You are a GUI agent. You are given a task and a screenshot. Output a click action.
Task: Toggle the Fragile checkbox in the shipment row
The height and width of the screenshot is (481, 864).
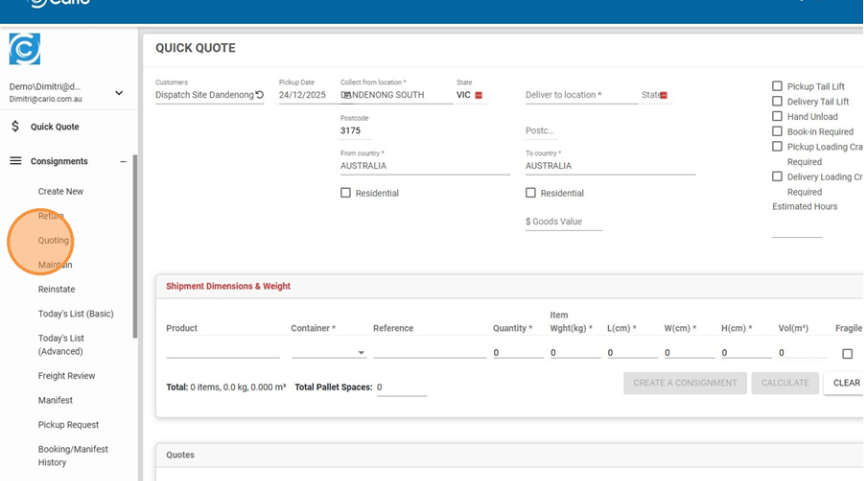click(847, 354)
